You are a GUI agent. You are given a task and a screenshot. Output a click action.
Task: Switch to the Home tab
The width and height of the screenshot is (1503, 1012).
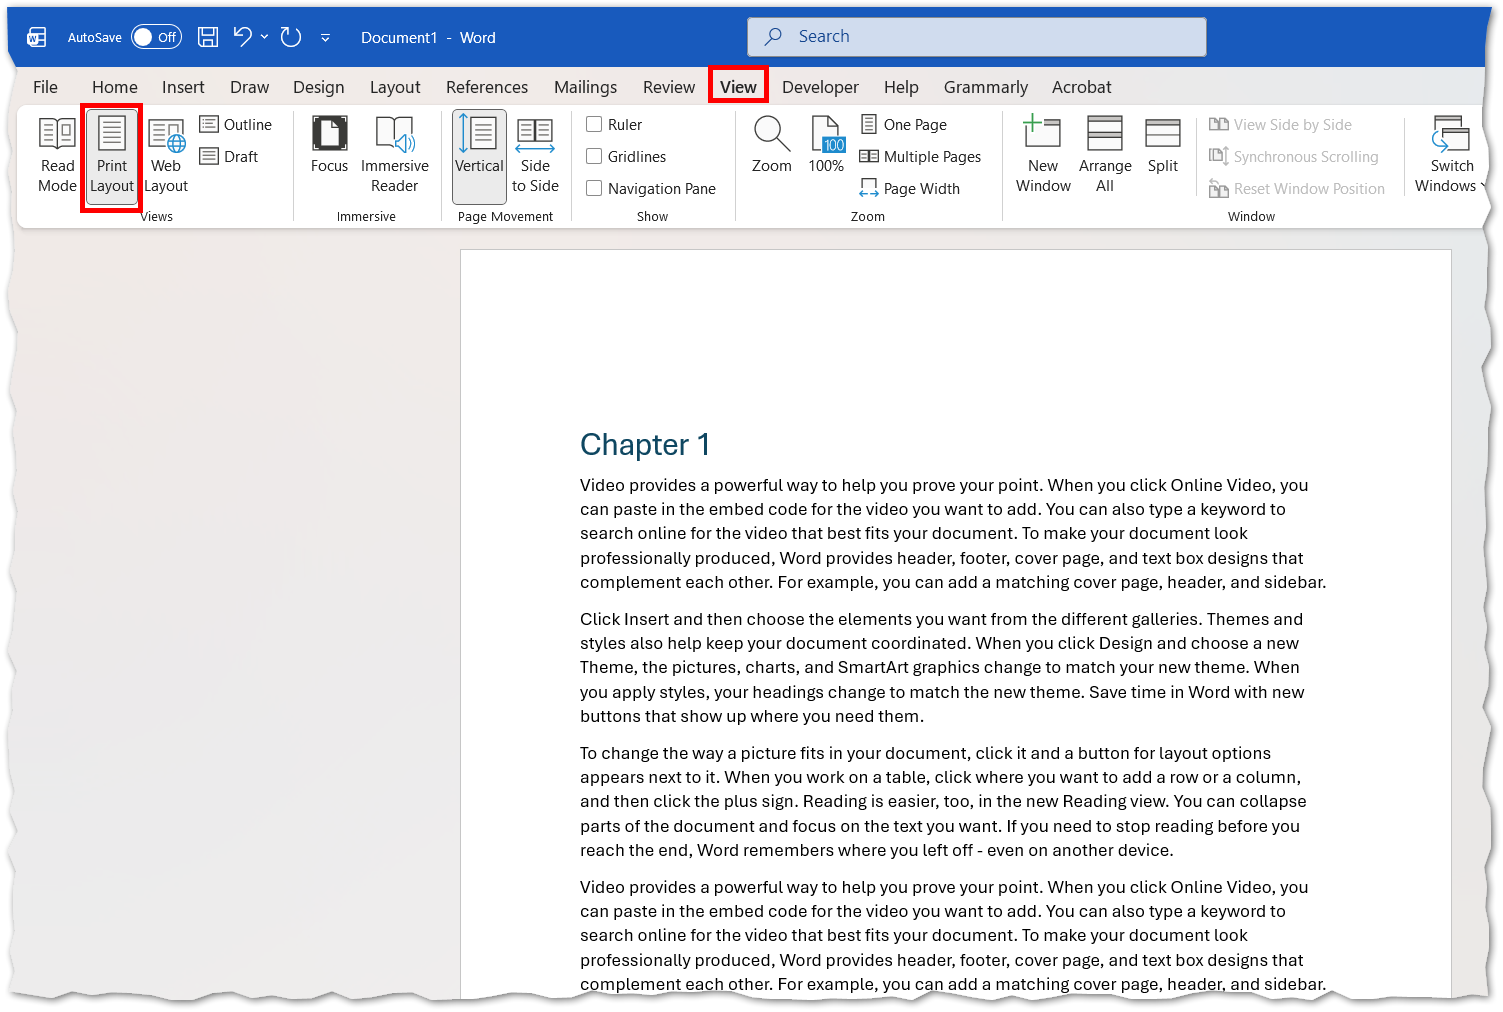coord(115,87)
